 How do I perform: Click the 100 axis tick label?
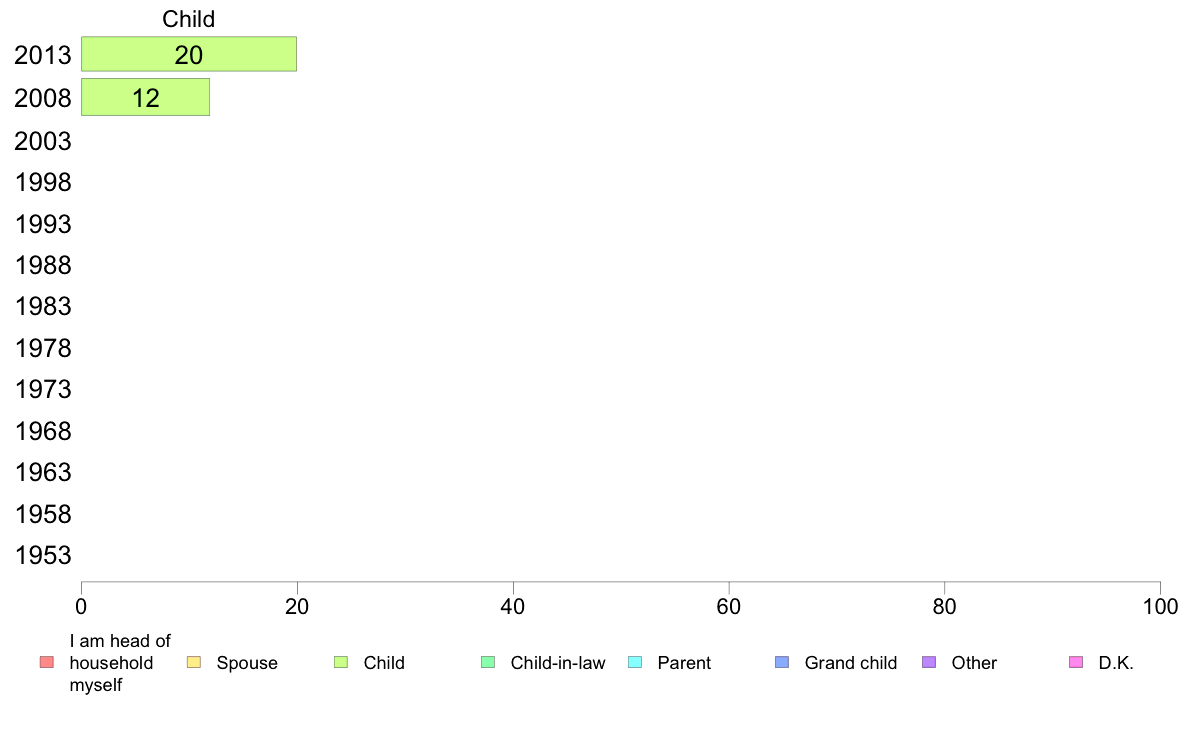(1160, 606)
